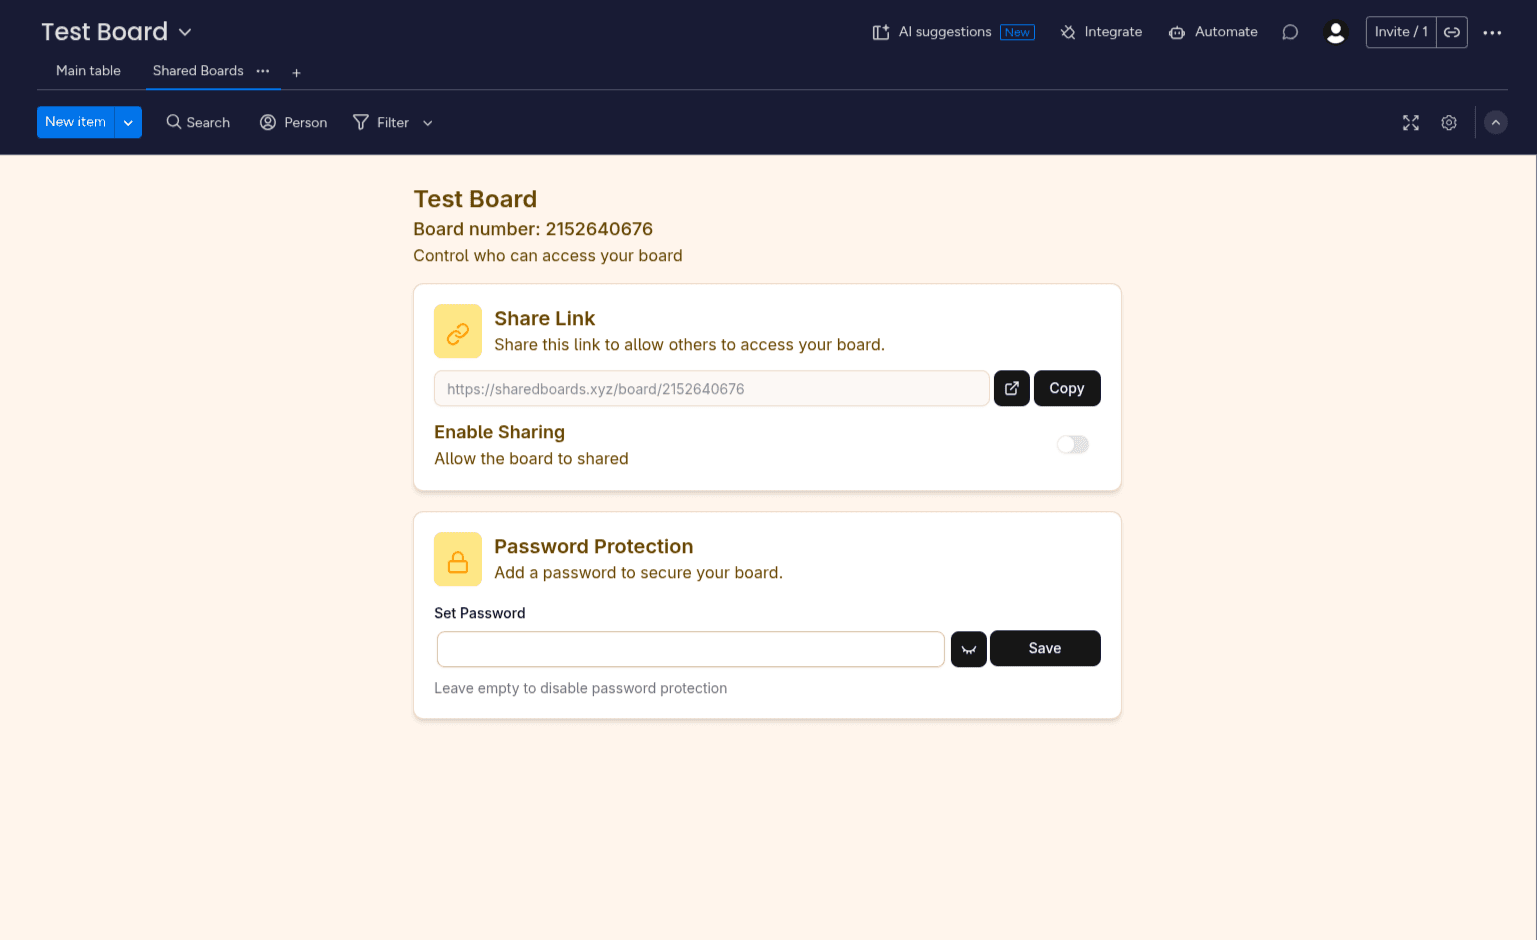Click the Invite / 1 button
Image resolution: width=1537 pixels, height=940 pixels.
tap(1401, 32)
